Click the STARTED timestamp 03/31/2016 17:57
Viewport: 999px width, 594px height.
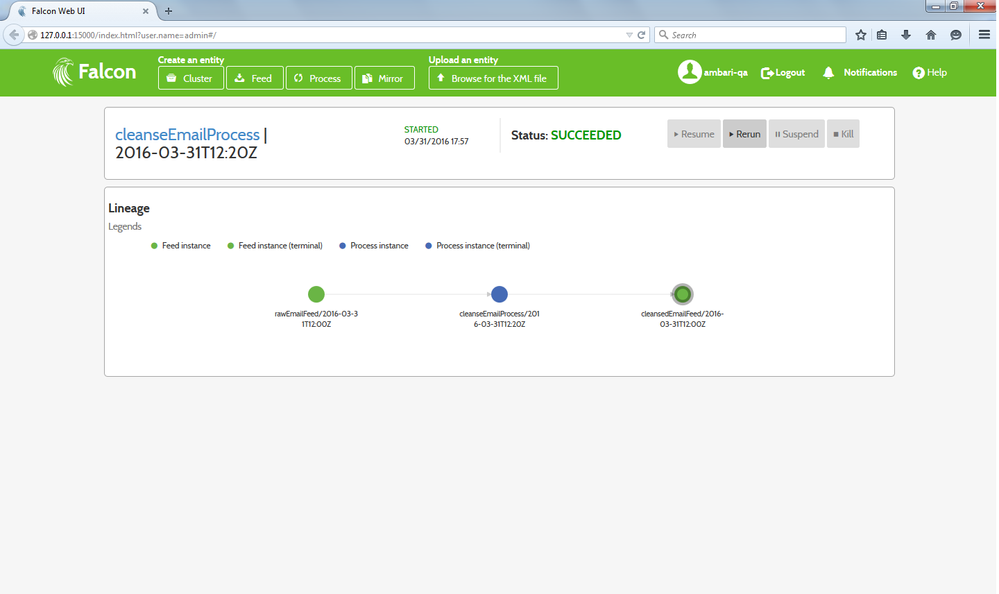(436, 141)
